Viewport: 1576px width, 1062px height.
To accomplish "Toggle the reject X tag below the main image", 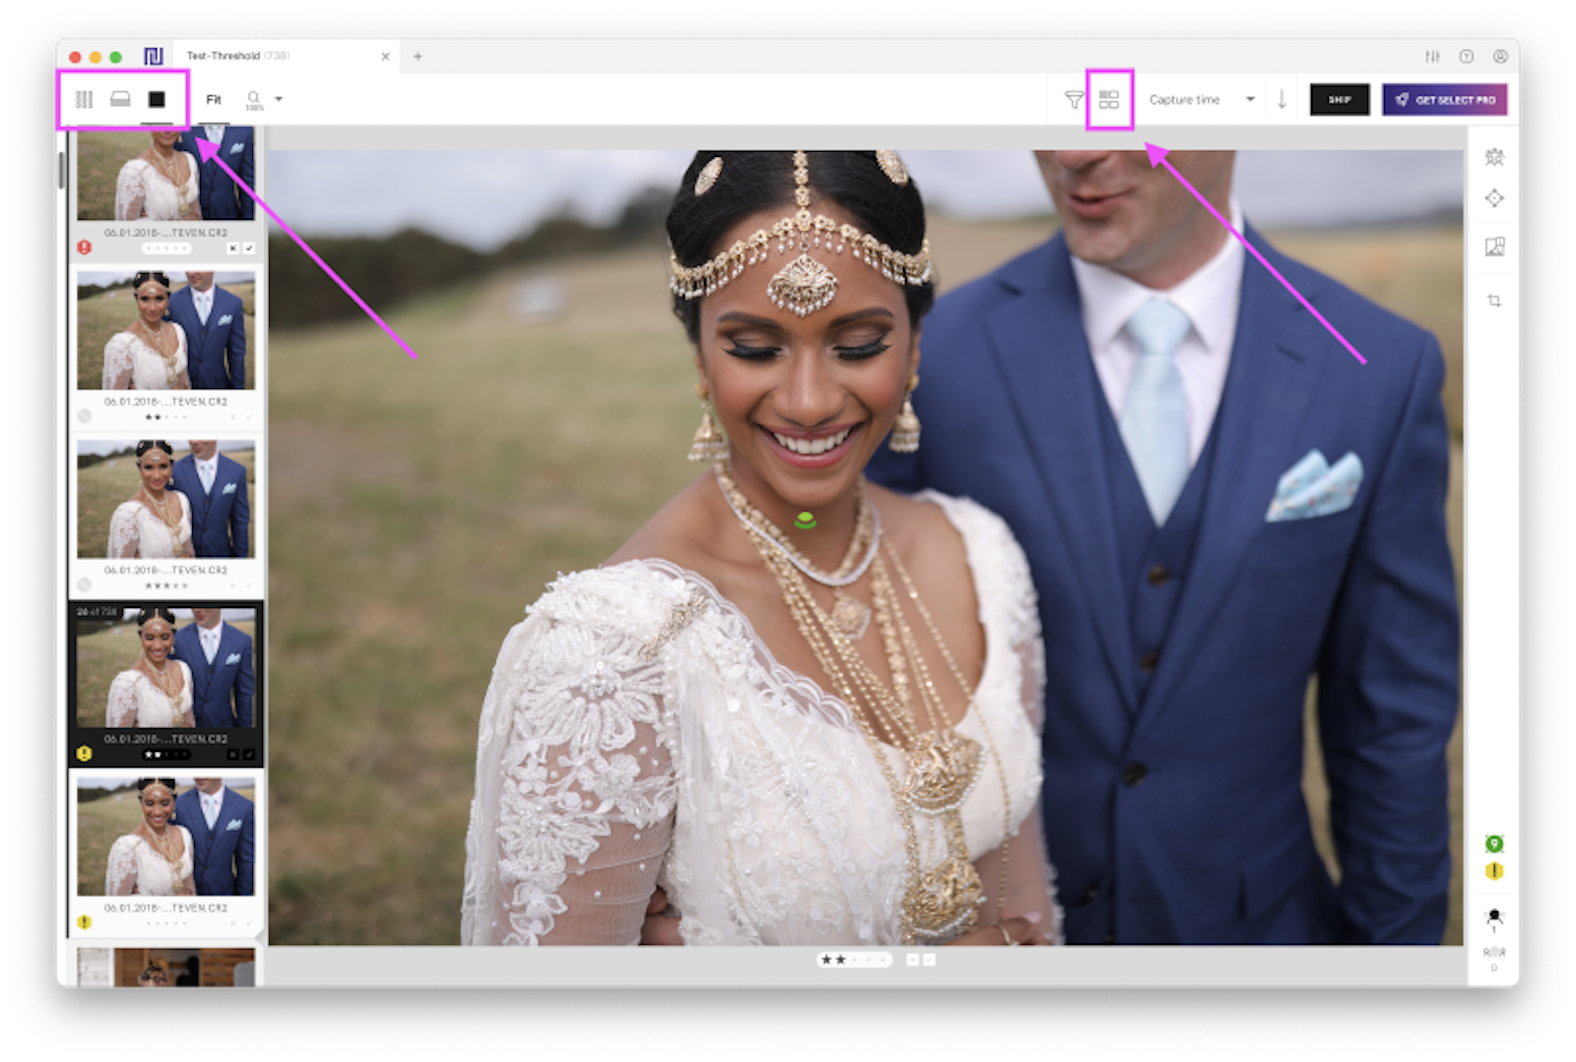I will click(x=912, y=960).
